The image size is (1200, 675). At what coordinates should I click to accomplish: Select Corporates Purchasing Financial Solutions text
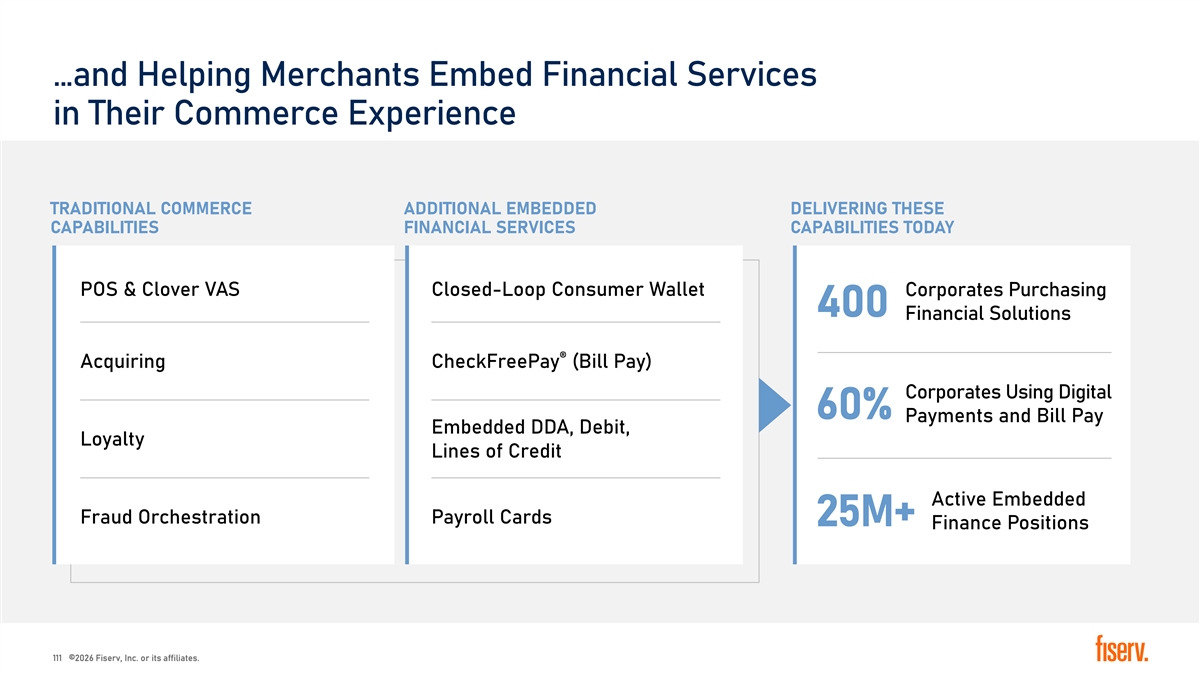point(1005,302)
